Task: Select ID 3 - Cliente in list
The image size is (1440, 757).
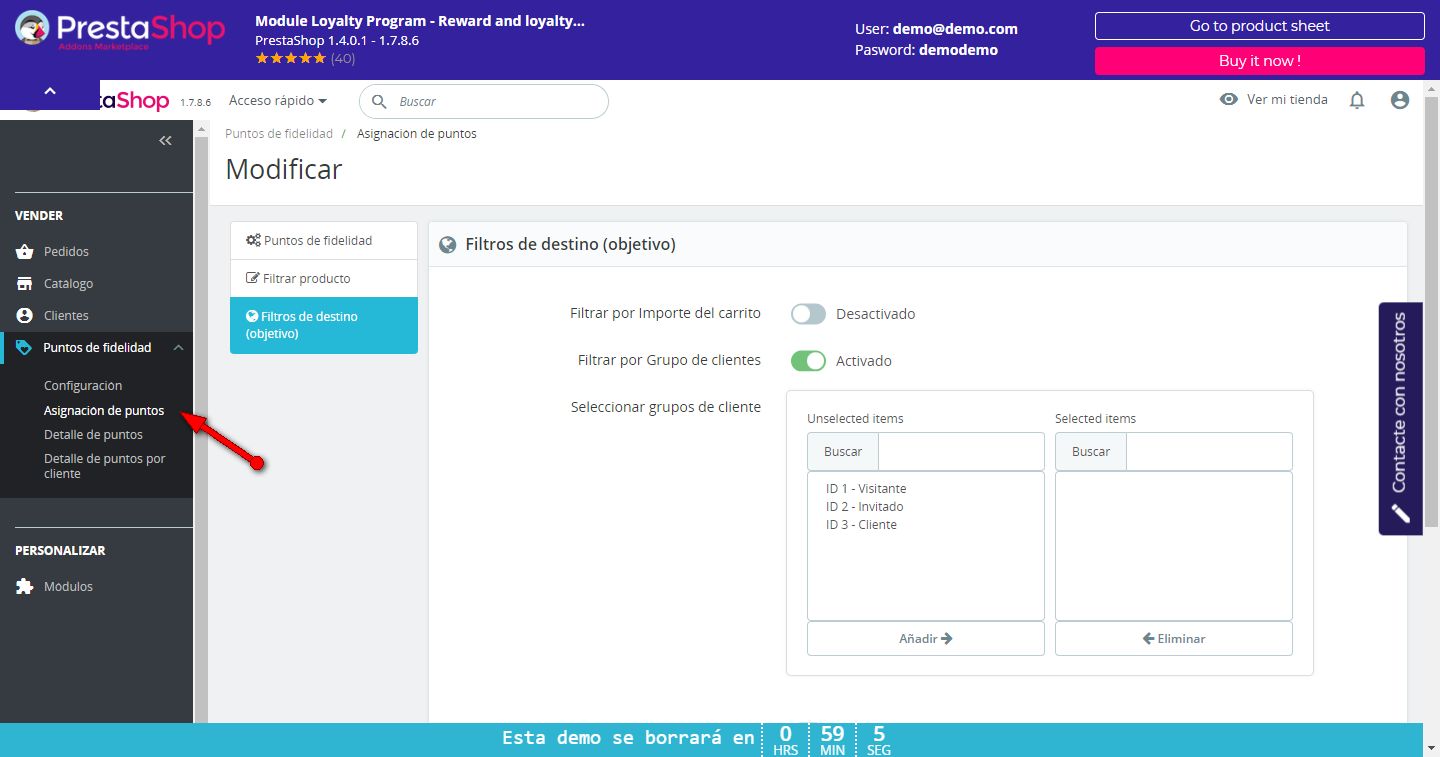Action: 861,525
